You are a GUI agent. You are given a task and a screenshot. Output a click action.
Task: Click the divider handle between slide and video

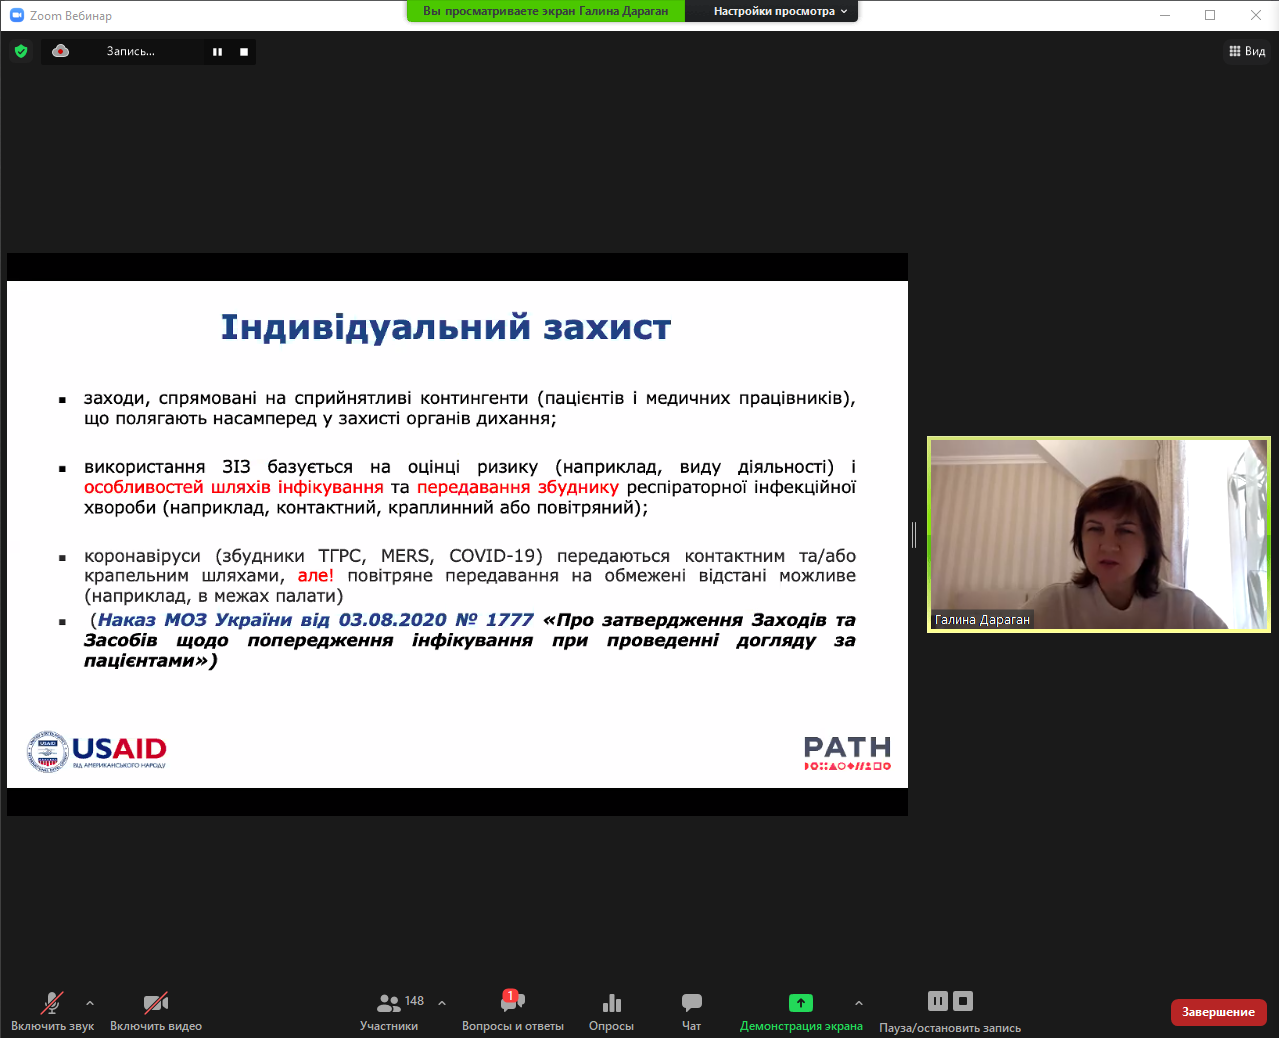[x=914, y=535]
